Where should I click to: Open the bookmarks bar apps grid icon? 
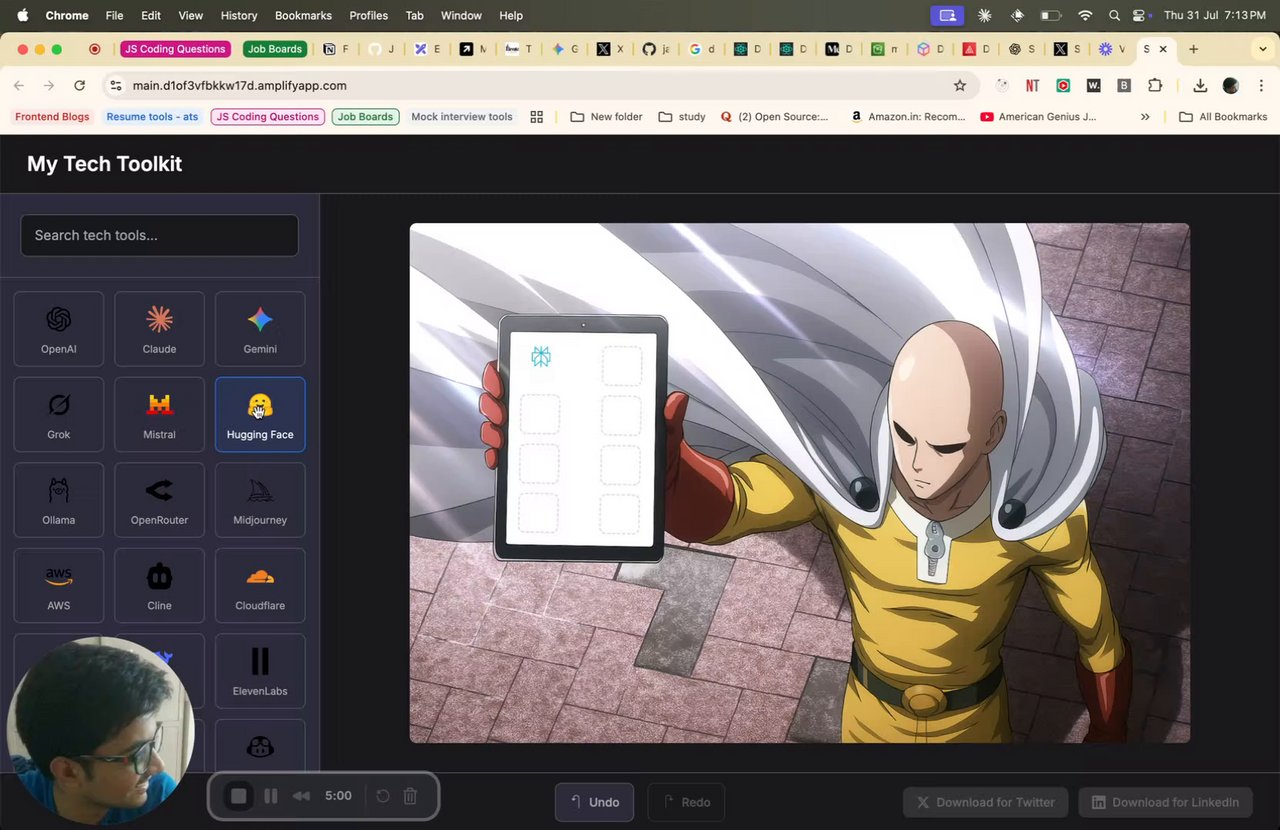pyautogui.click(x=537, y=117)
